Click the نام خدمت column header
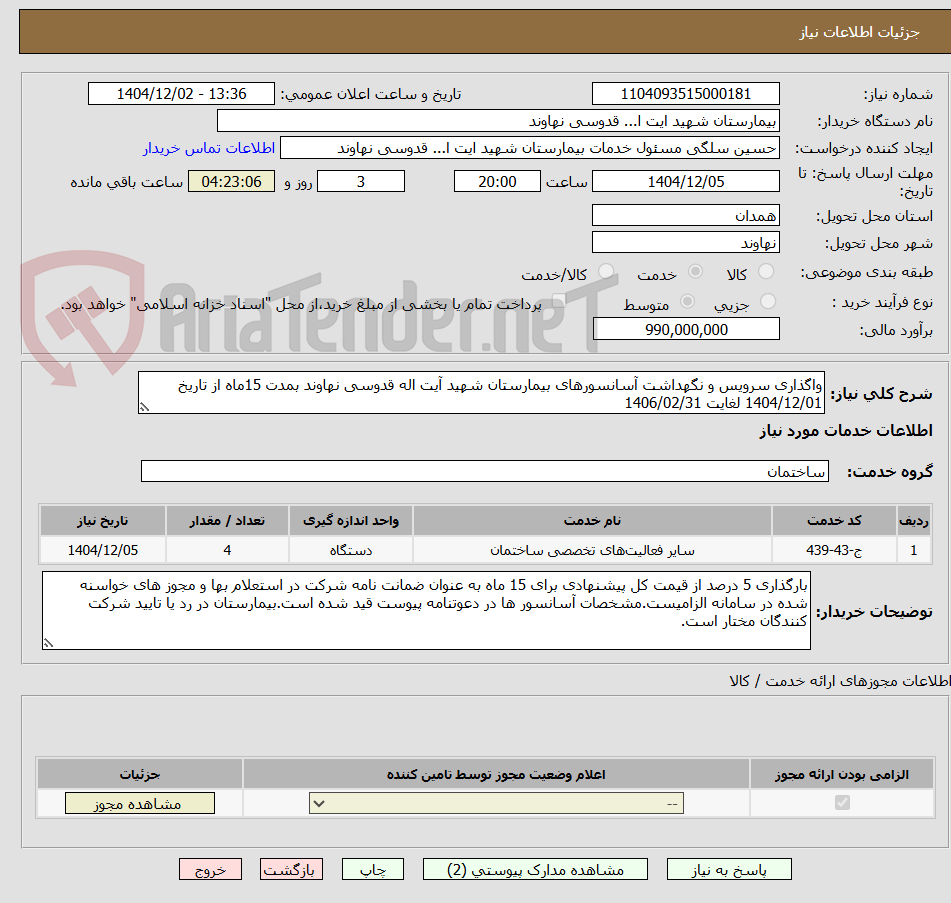This screenshot has height=903, width=951. 592,521
